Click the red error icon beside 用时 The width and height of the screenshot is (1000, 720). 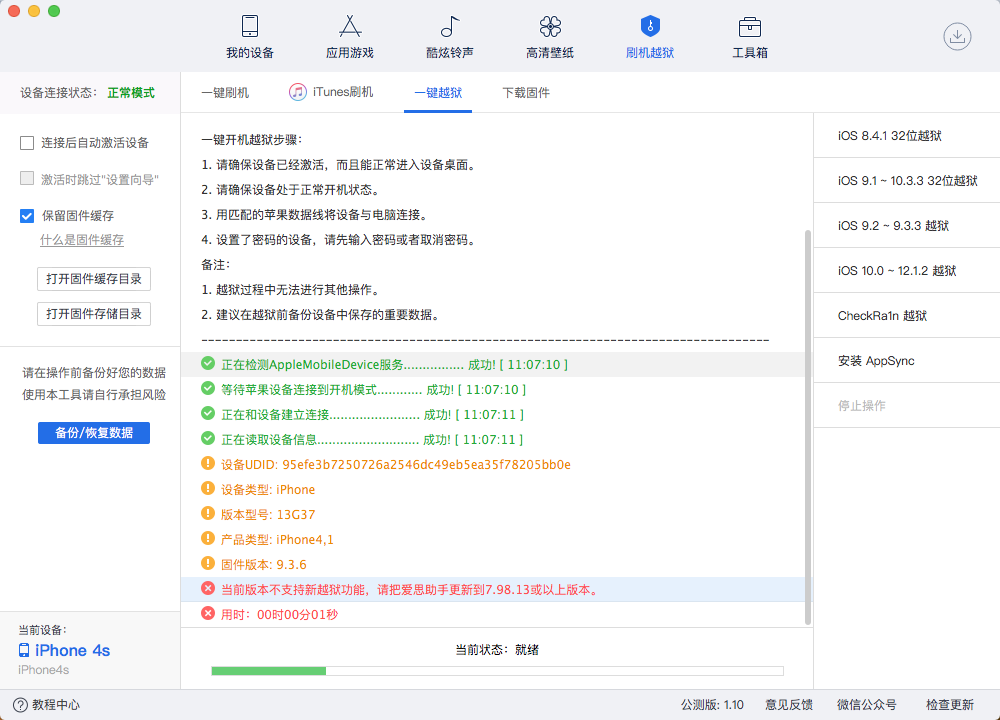208,613
